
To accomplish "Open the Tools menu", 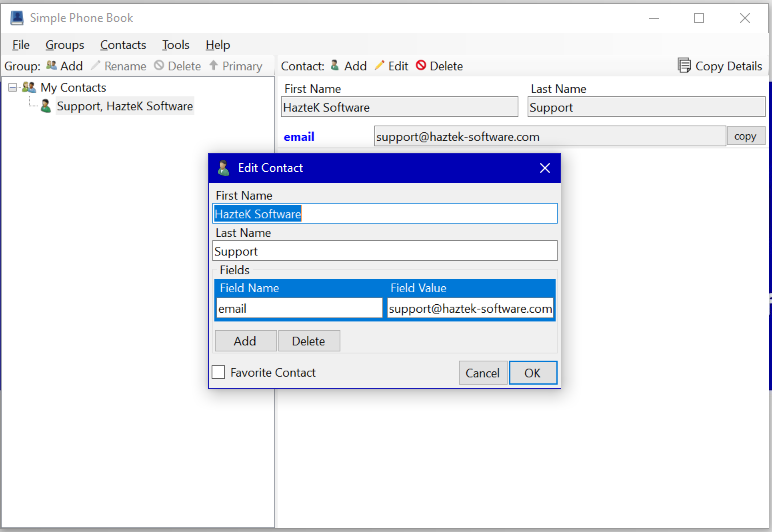I will point(176,45).
